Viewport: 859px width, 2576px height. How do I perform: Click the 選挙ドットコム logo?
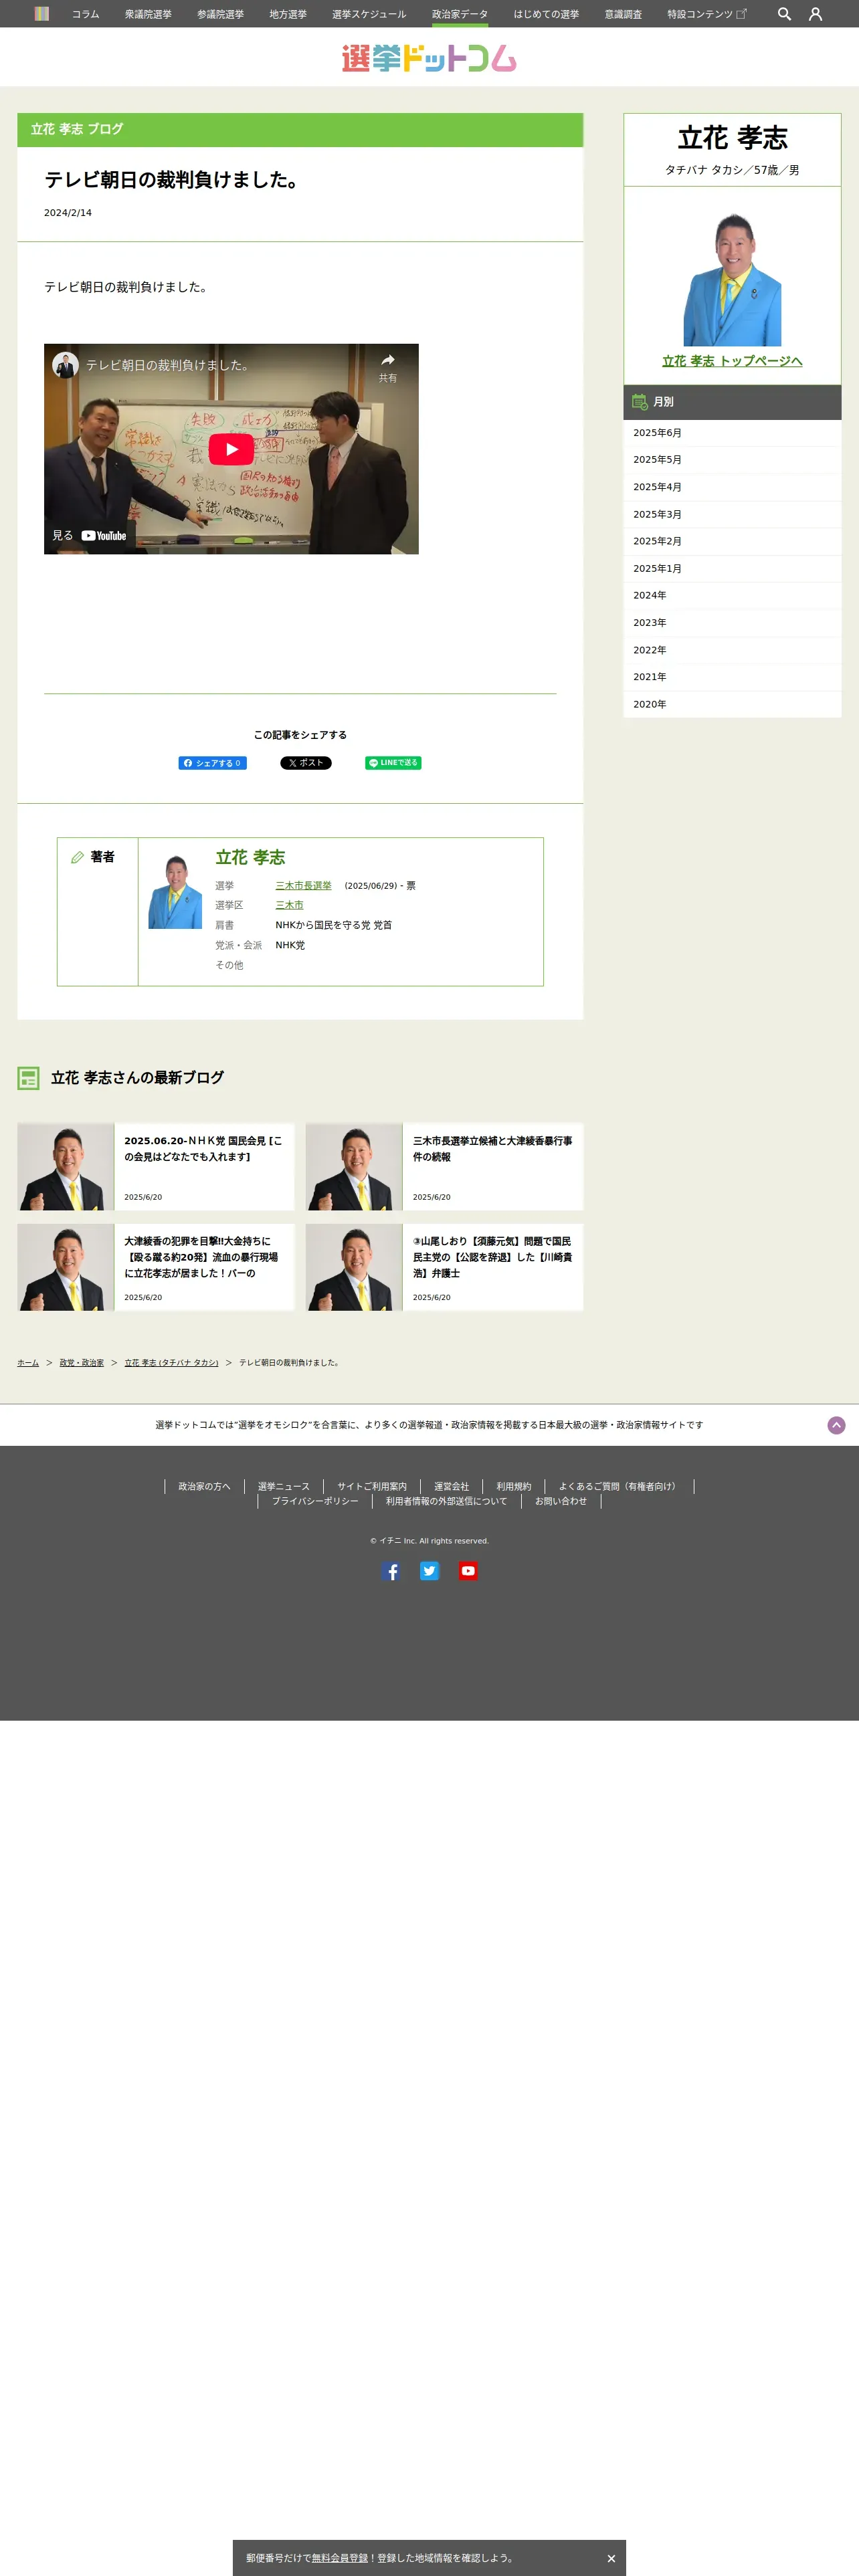[x=429, y=58]
